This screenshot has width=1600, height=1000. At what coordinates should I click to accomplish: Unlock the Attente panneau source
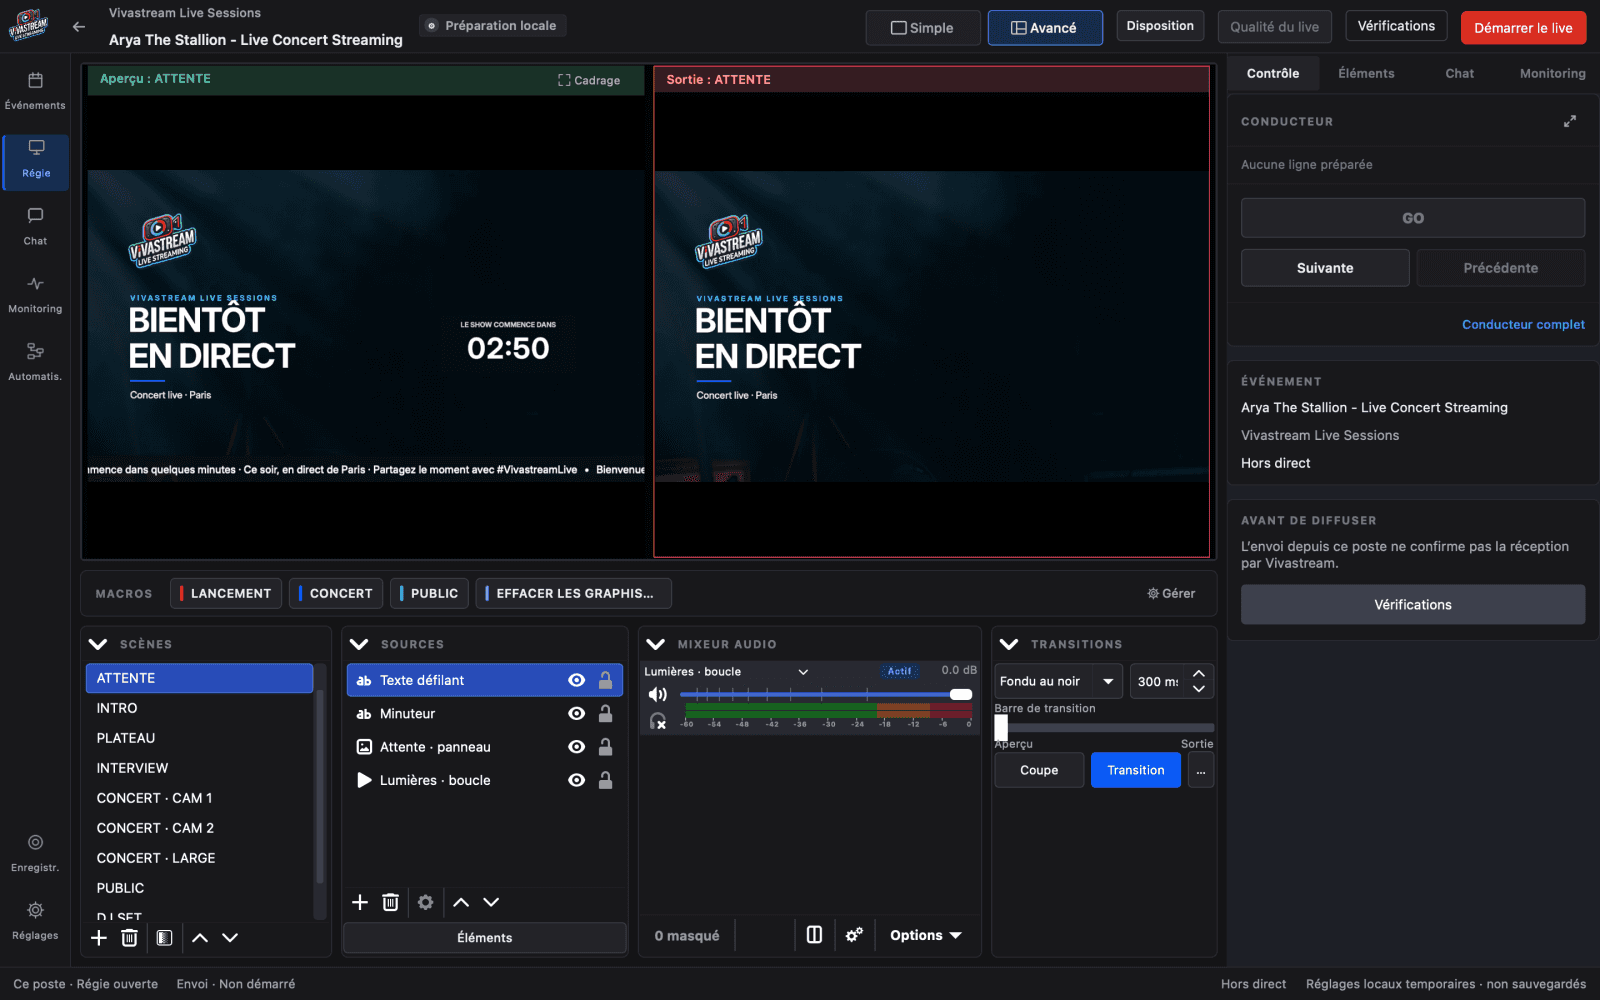pos(605,747)
